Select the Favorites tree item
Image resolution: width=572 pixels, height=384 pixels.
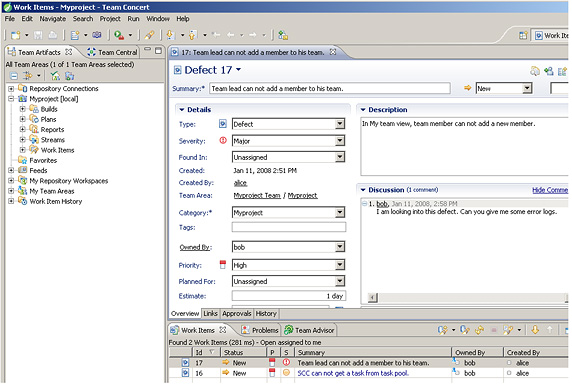43,160
